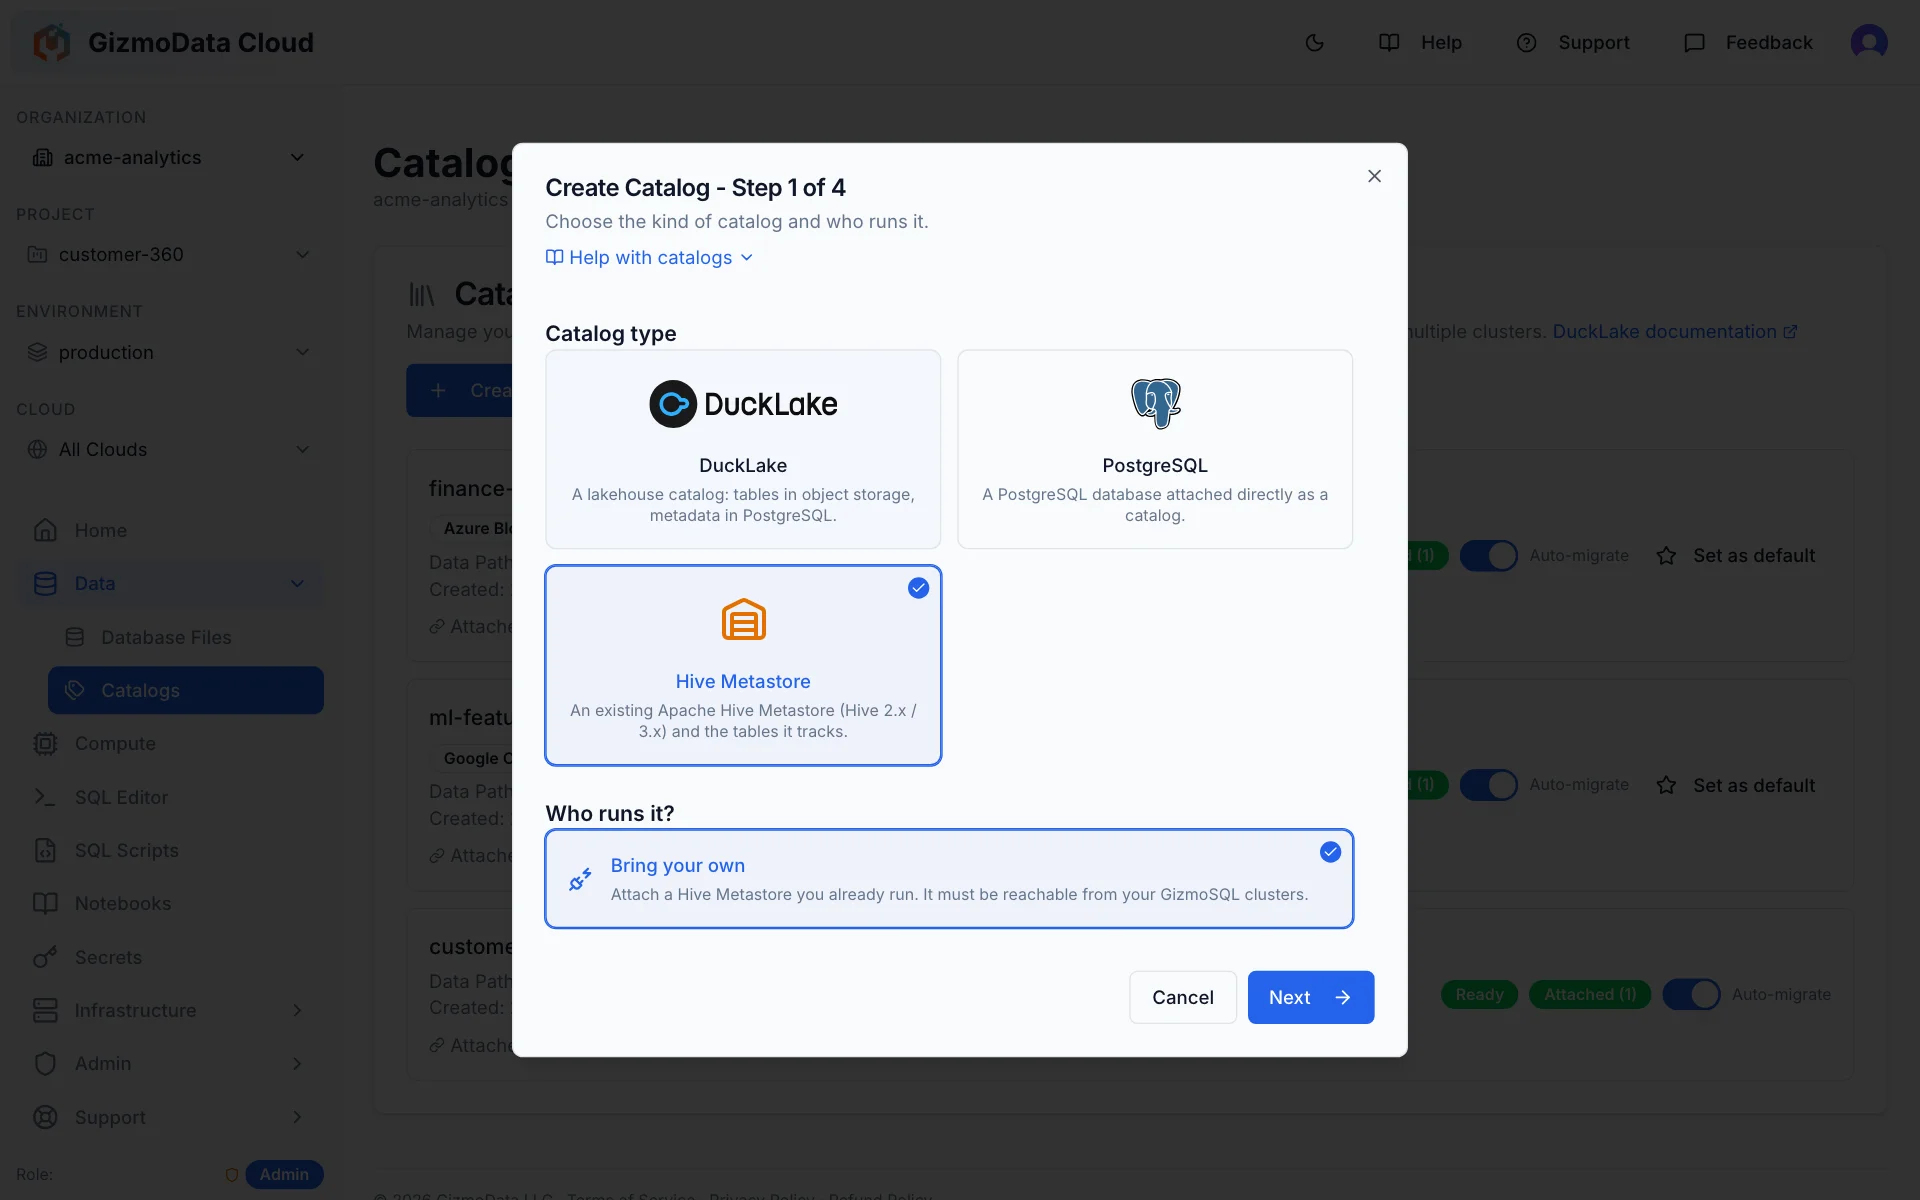1920x1200 pixels.
Task: Go to Home in sidebar
Action: click(170, 530)
